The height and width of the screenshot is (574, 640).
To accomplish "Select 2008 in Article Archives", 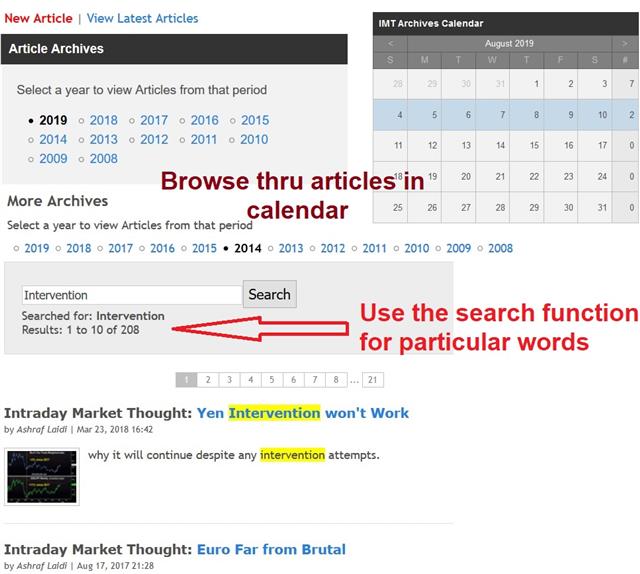I will point(103,158).
